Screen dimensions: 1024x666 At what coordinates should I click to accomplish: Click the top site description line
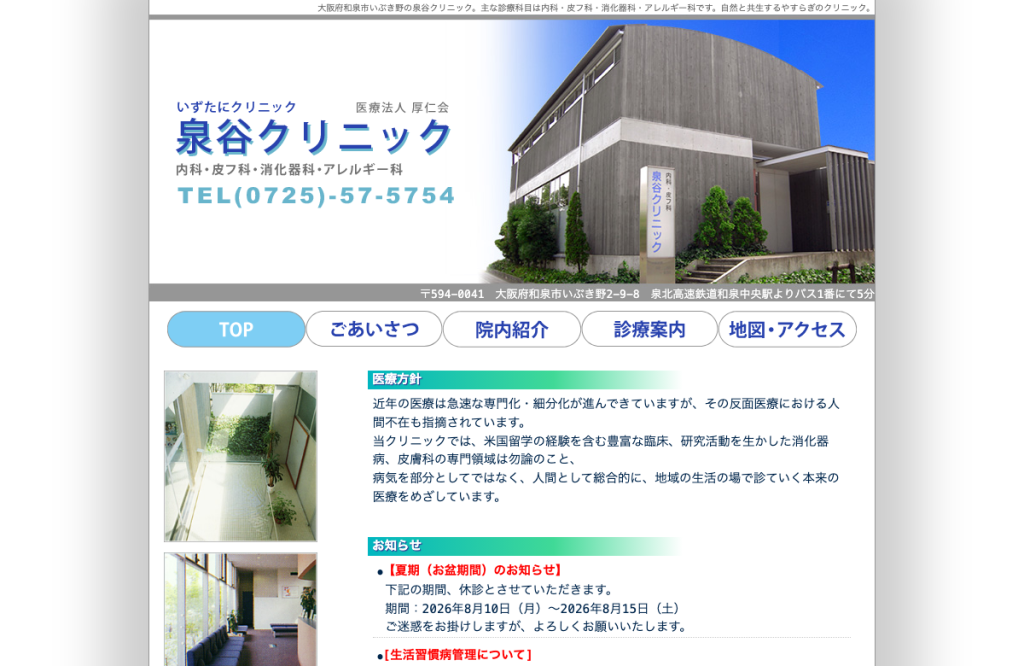[x=595, y=8]
